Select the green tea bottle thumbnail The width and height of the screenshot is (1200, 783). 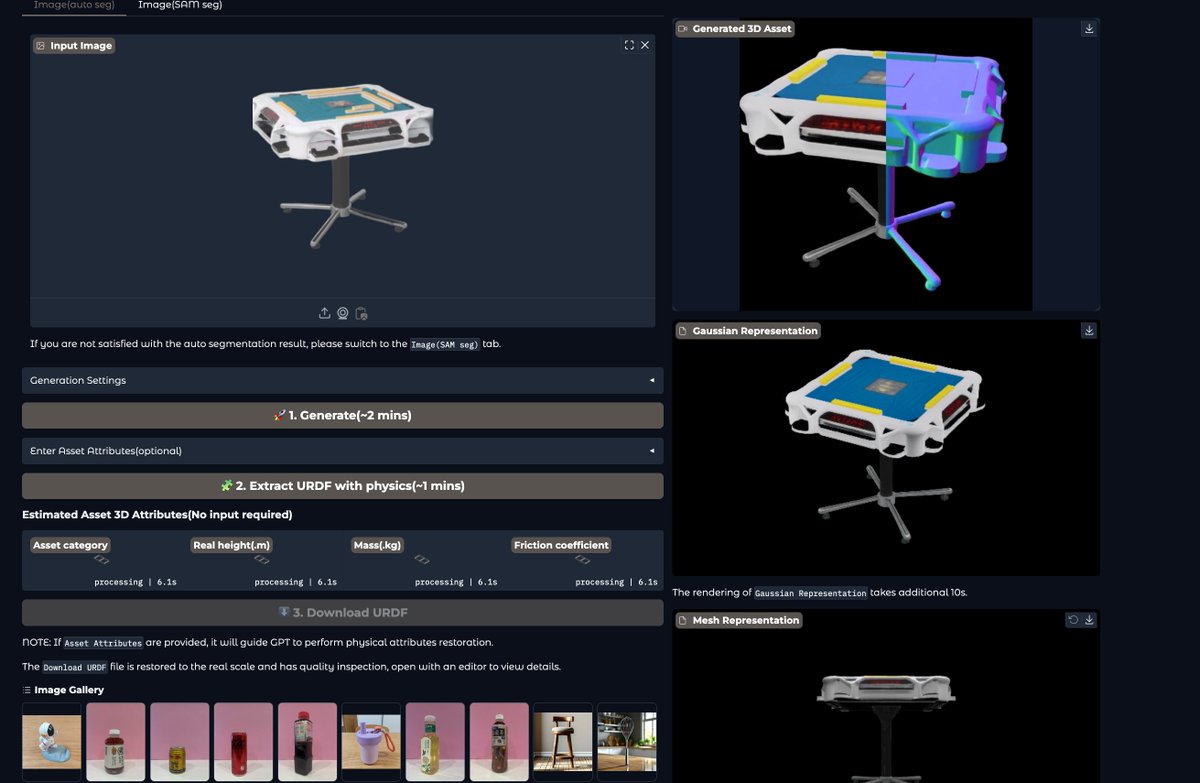435,742
